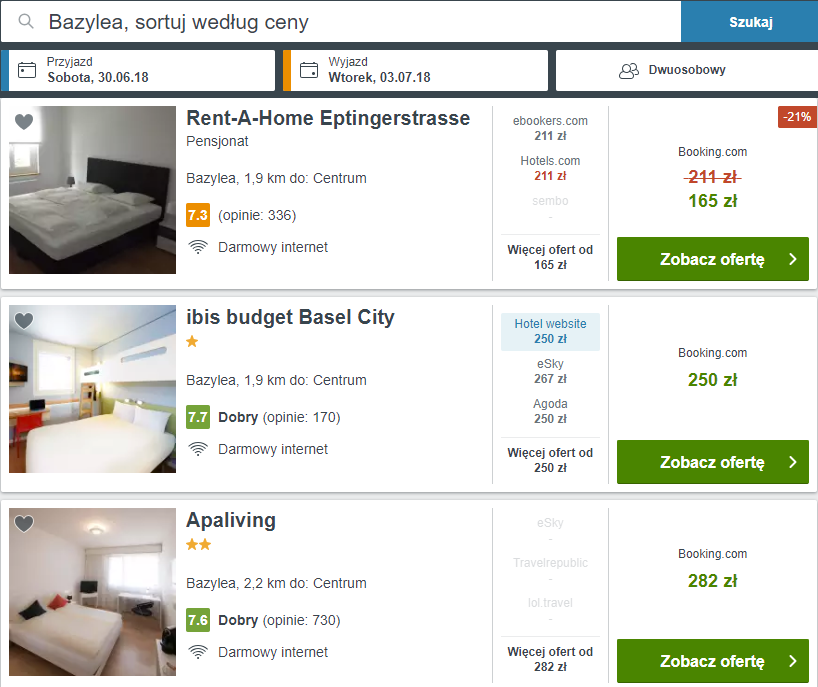Open the Dwuosobowy room type selector
This screenshot has height=687, width=818.
click(687, 70)
